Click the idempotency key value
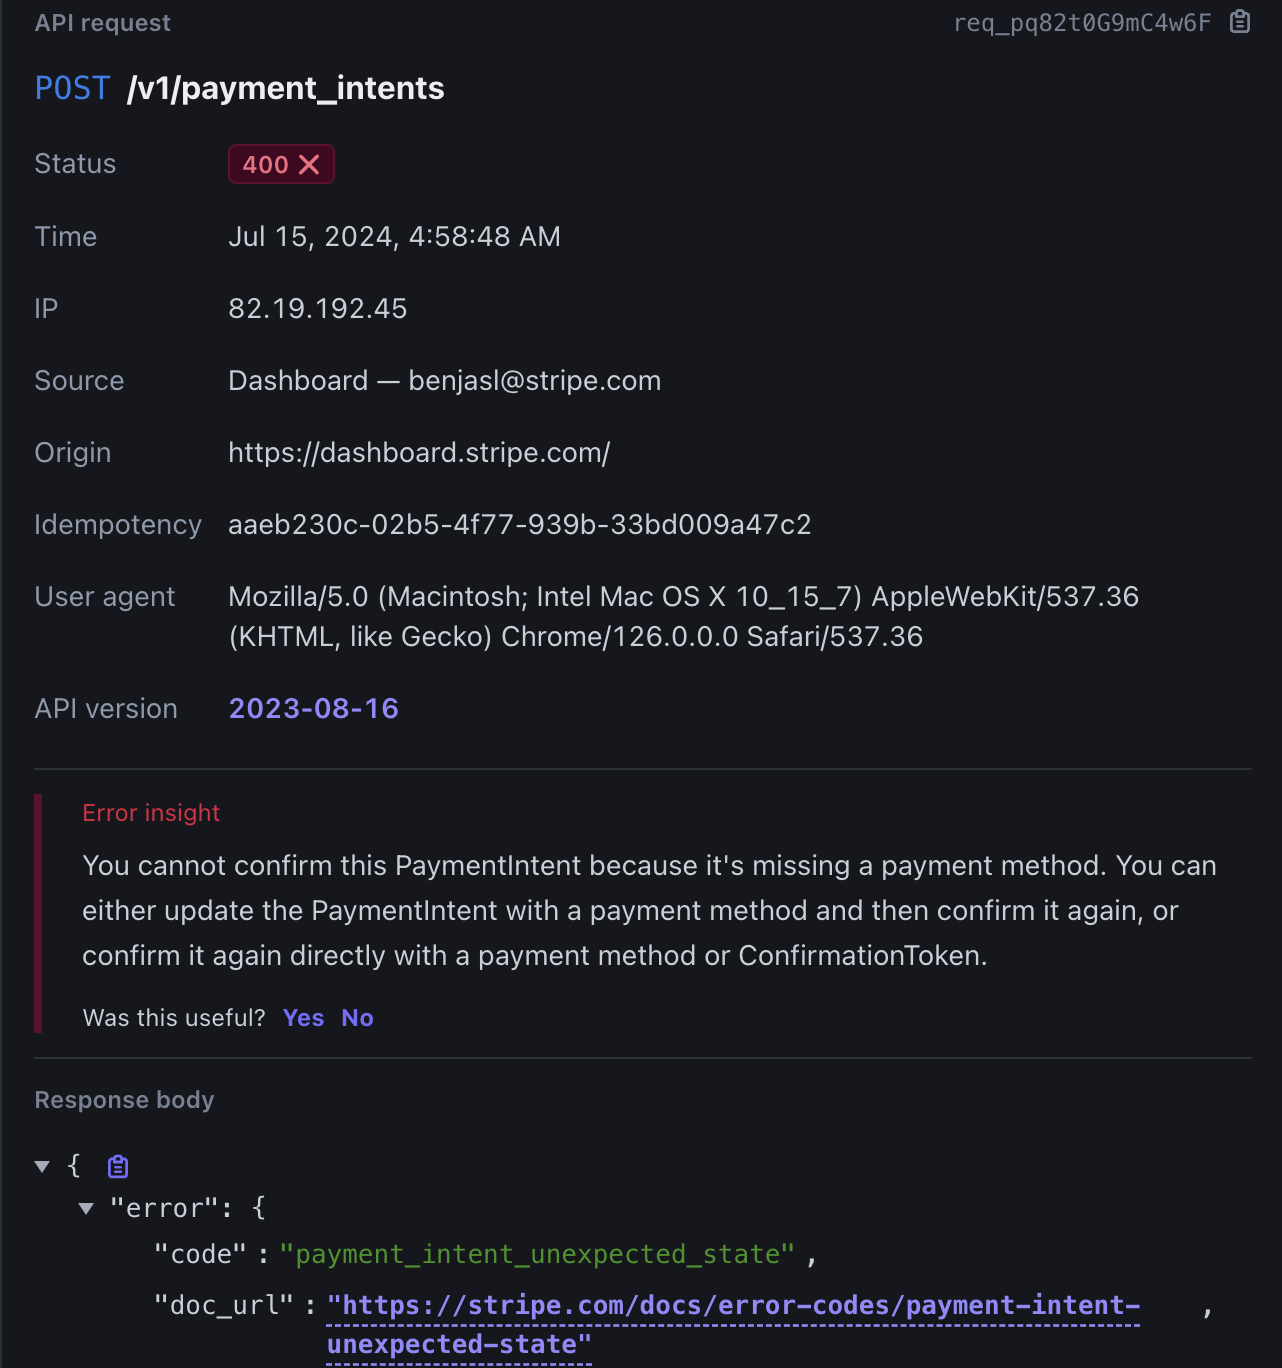 click(x=520, y=524)
